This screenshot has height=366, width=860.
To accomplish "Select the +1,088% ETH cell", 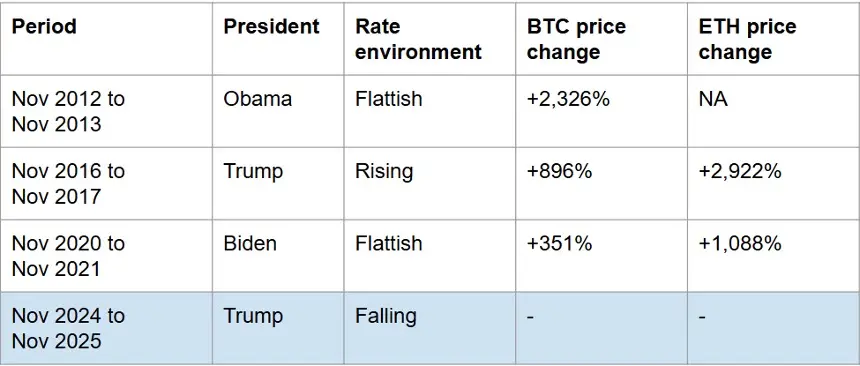I will coord(773,256).
